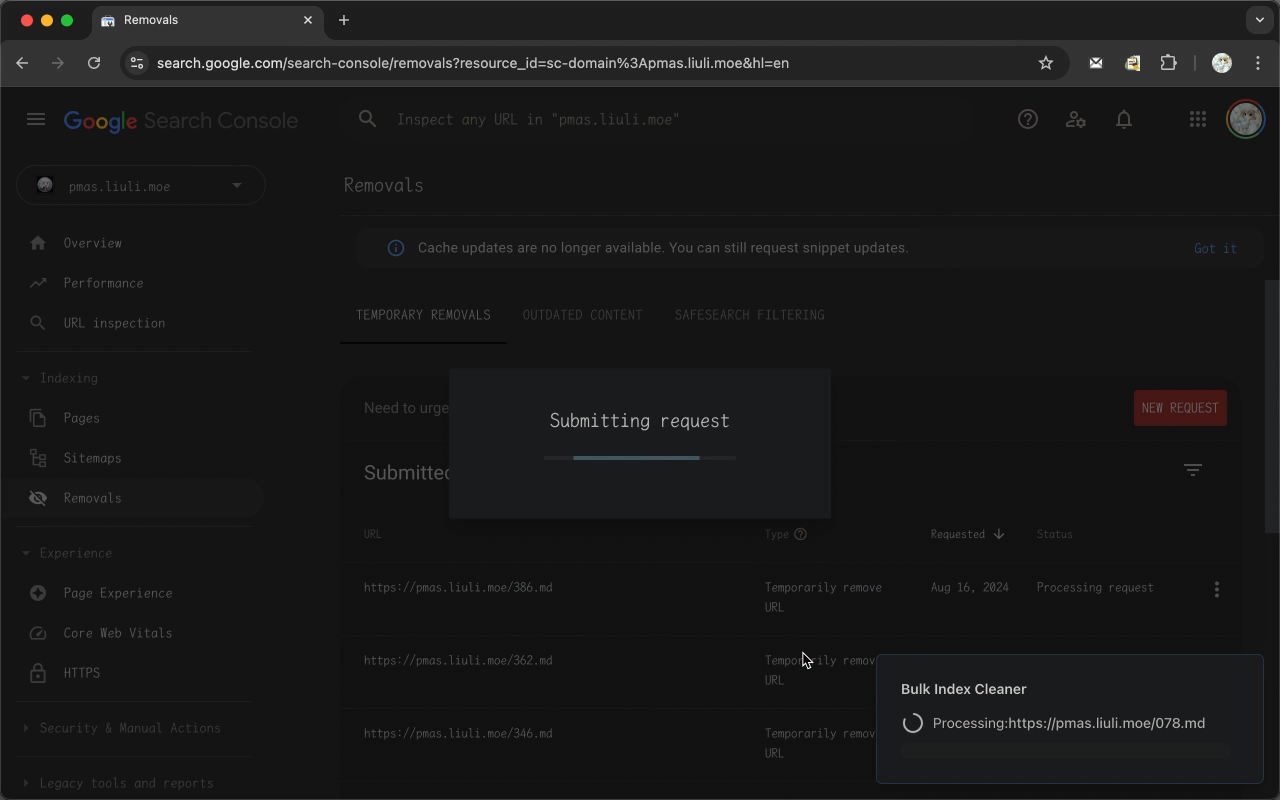Open options menu for 386.md row

1217,589
